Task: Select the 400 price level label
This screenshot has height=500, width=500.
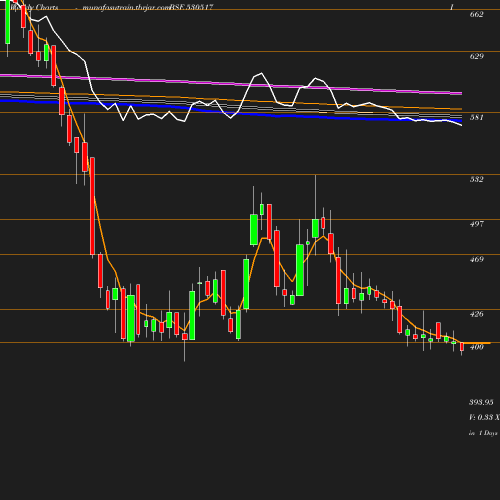Action: click(476, 347)
